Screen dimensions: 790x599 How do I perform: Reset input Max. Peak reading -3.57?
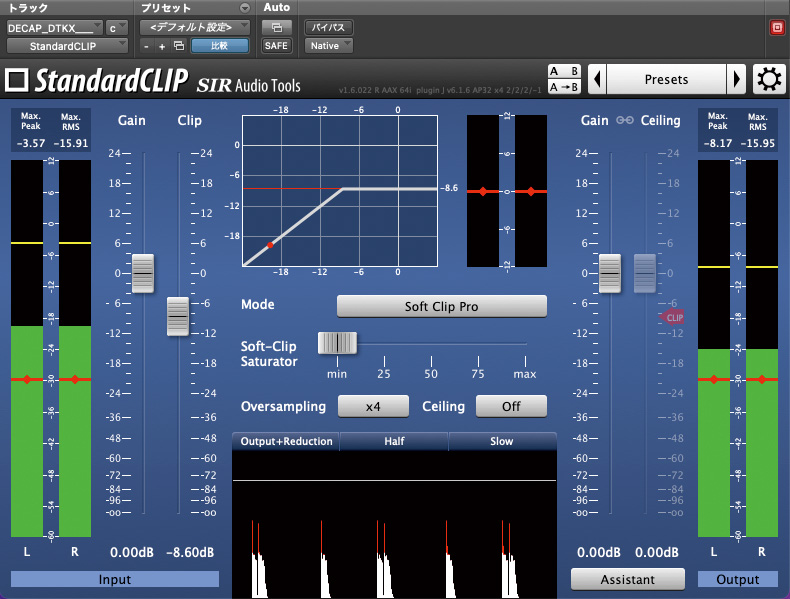[x=31, y=143]
